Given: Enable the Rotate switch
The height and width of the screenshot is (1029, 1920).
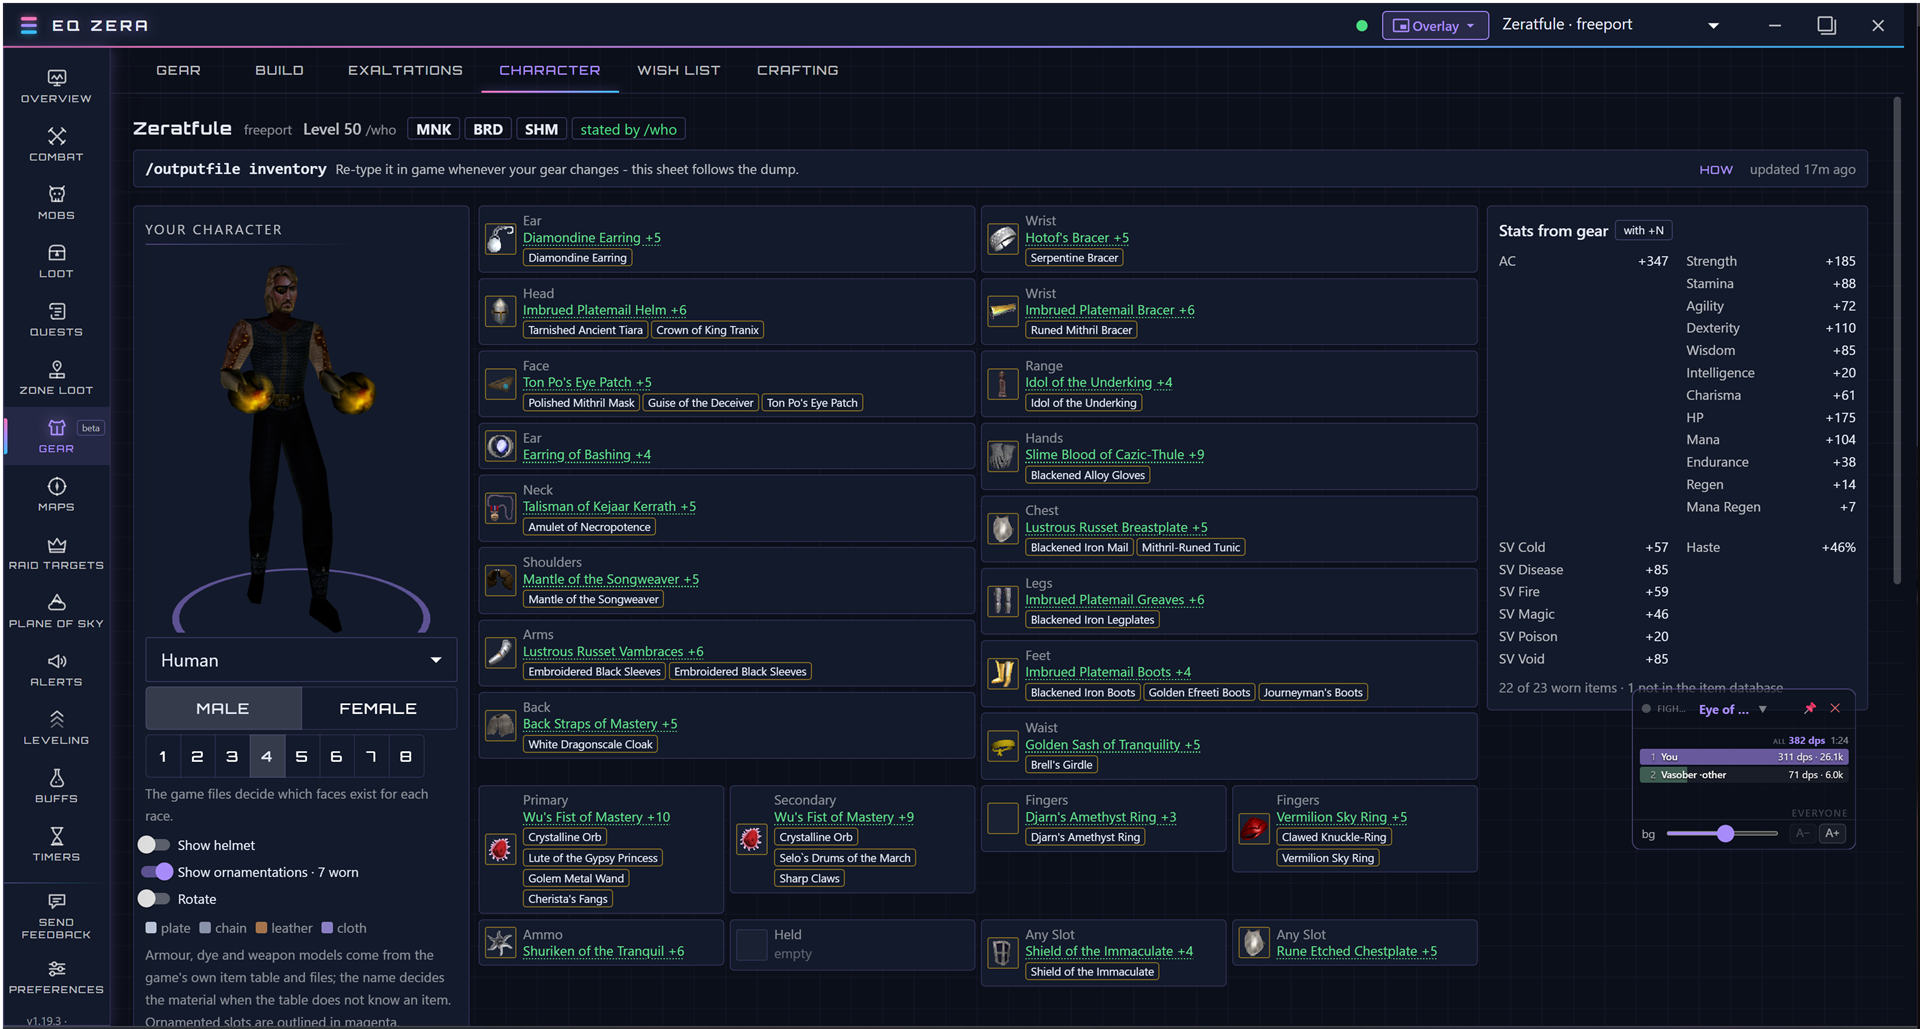Looking at the screenshot, I should coord(154,899).
